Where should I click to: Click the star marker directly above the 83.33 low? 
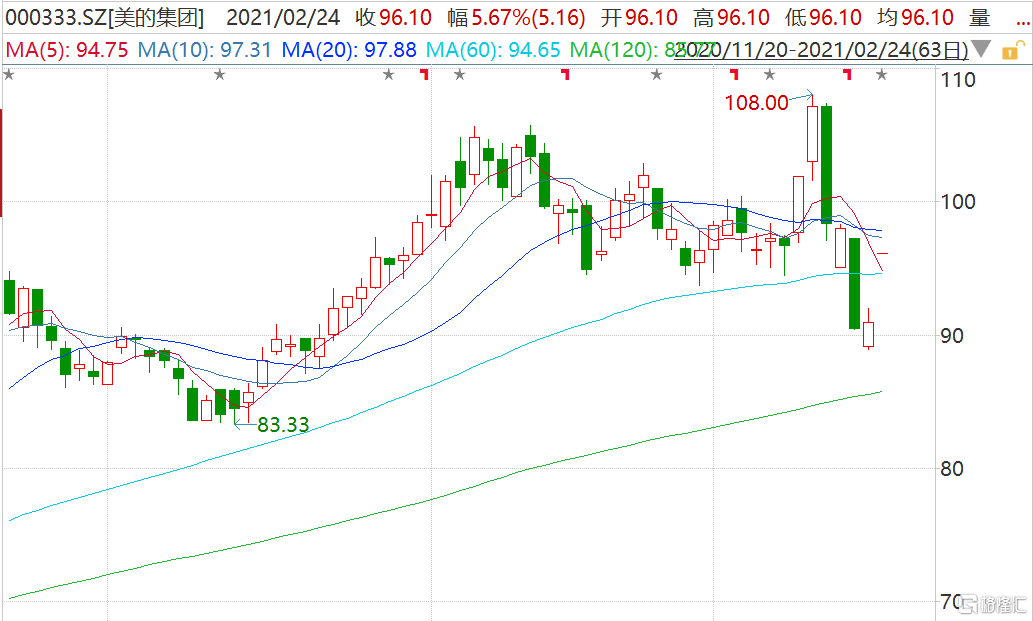coord(220,75)
